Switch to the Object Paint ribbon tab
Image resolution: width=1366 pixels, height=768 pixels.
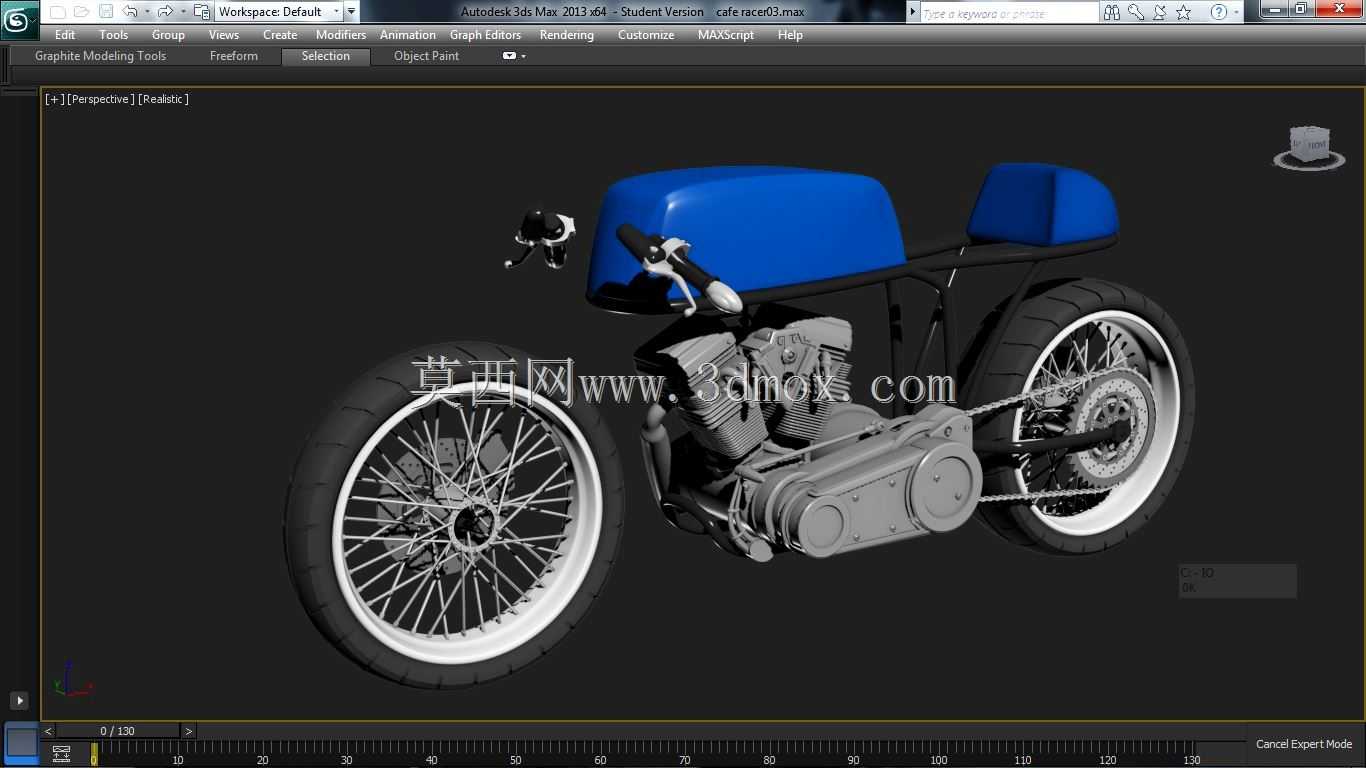(426, 56)
